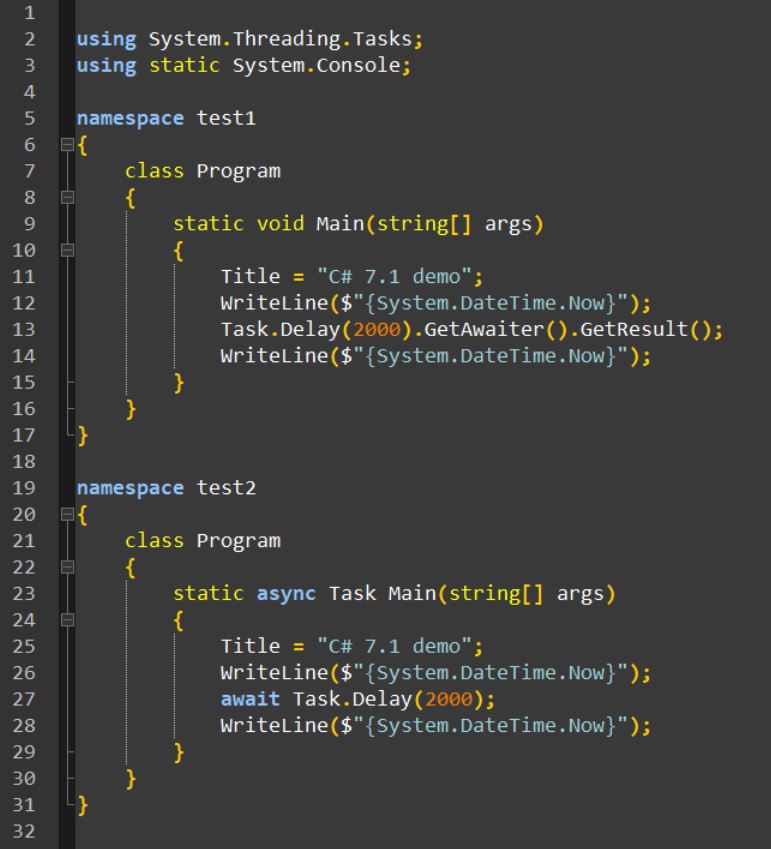
Task: Place cursor on namespace name "test2"
Action: [226, 488]
